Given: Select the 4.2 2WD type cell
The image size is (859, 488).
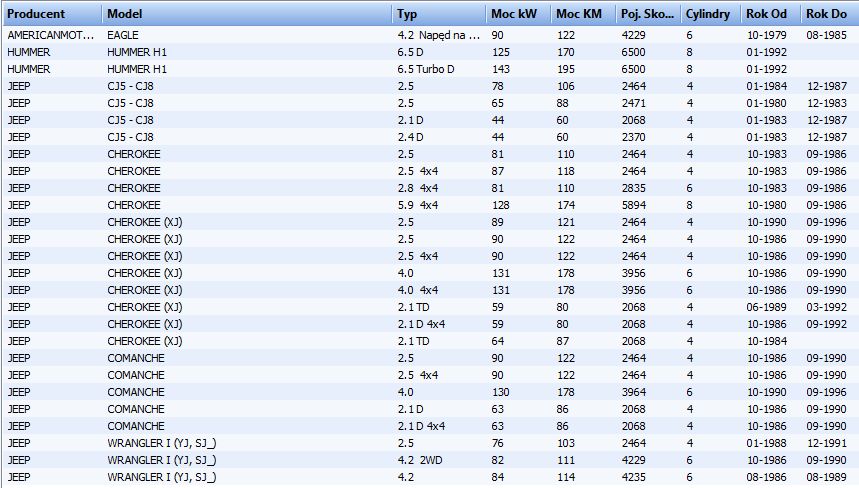Looking at the screenshot, I should [420, 460].
